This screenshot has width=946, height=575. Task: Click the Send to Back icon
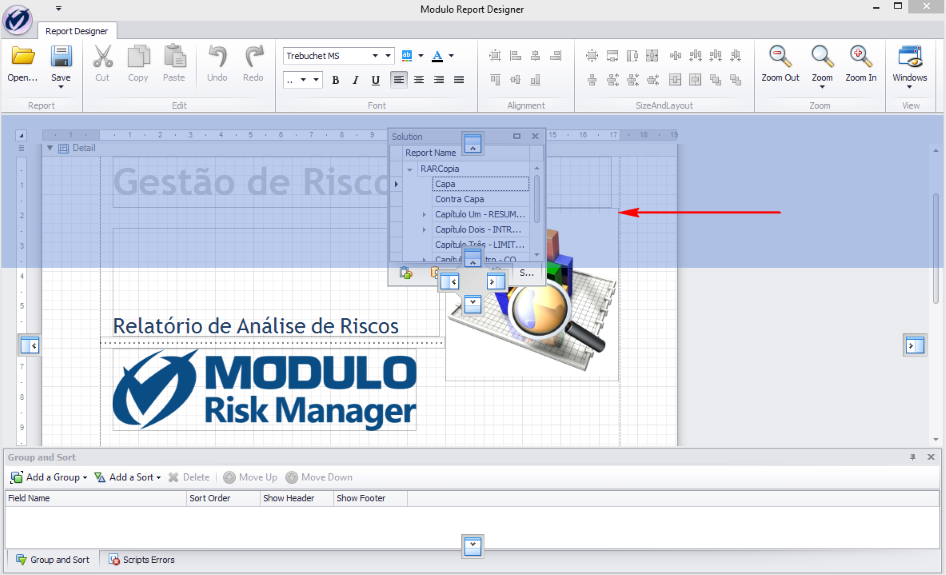735,79
